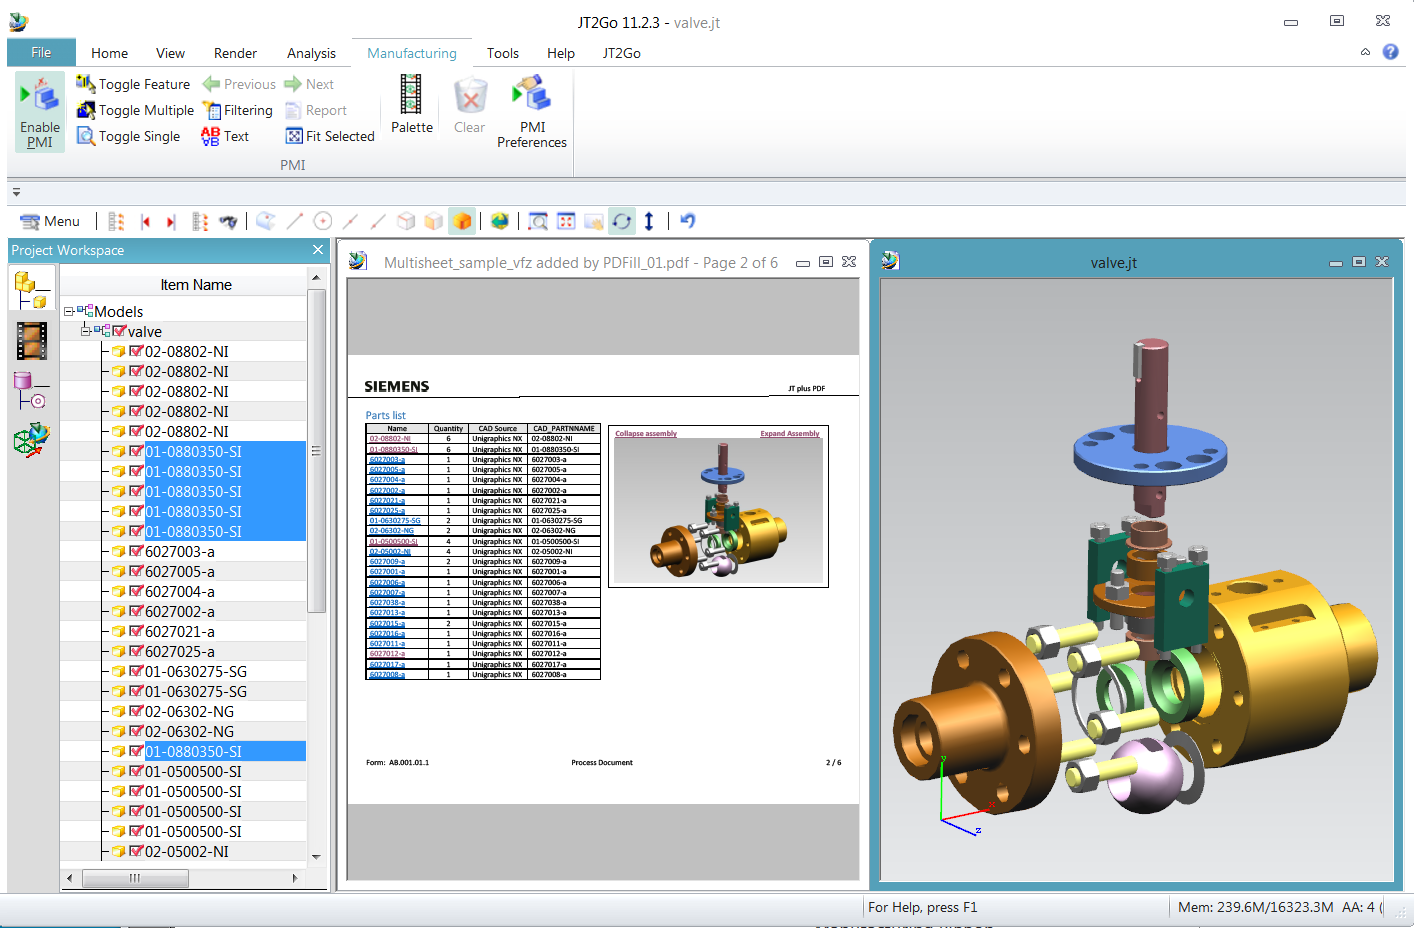Toggle checkbox for part 6027004-a

[x=136, y=591]
